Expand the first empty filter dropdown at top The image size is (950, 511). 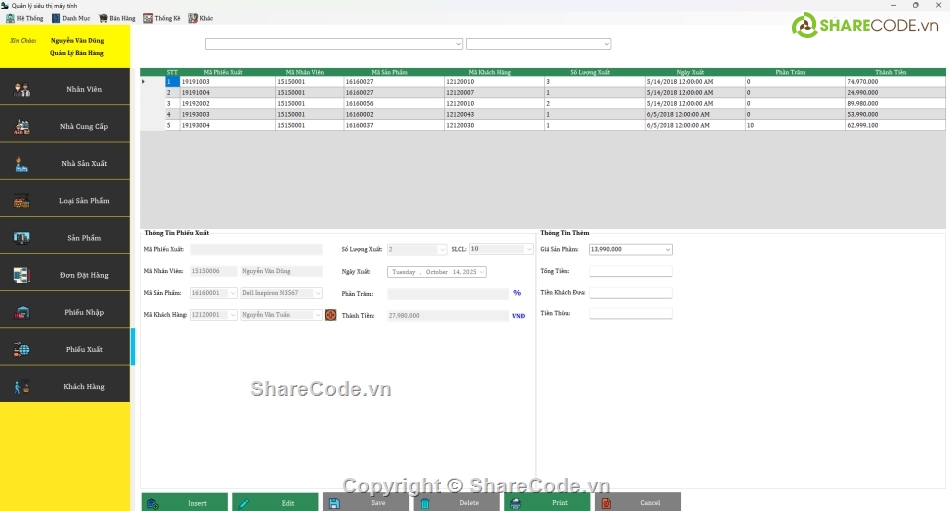pos(458,44)
